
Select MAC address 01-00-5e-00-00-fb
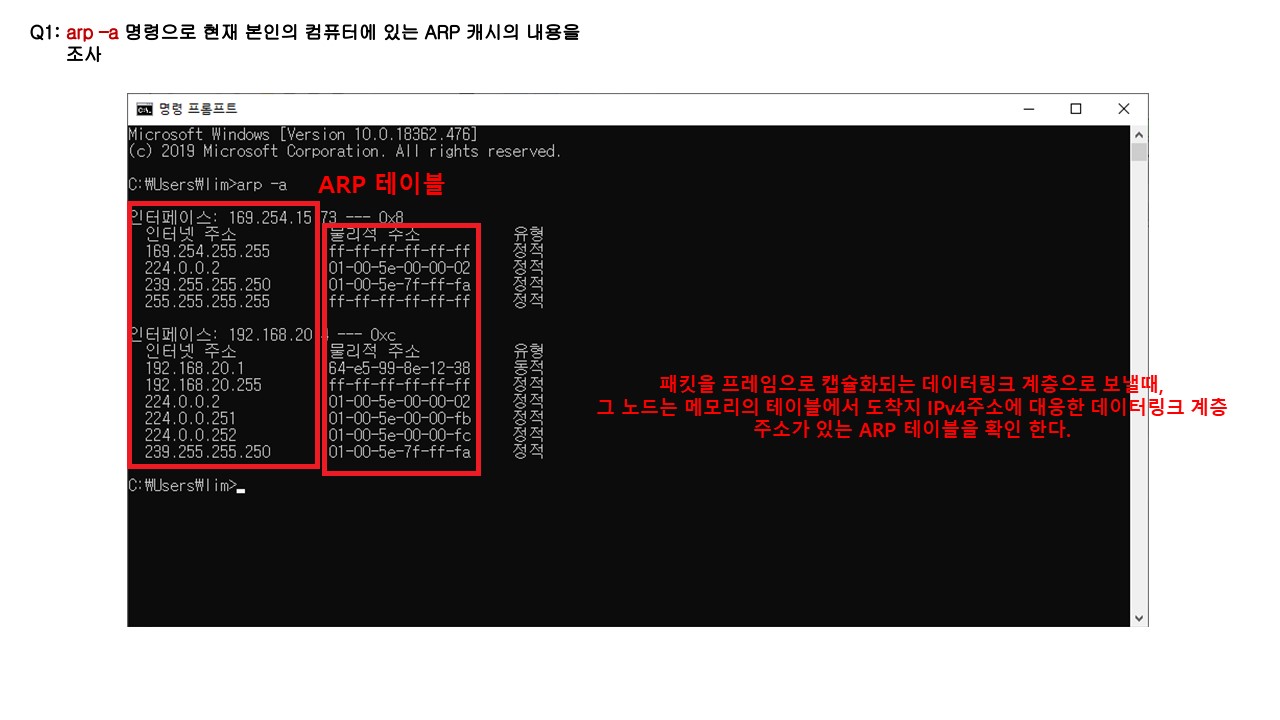(400, 418)
